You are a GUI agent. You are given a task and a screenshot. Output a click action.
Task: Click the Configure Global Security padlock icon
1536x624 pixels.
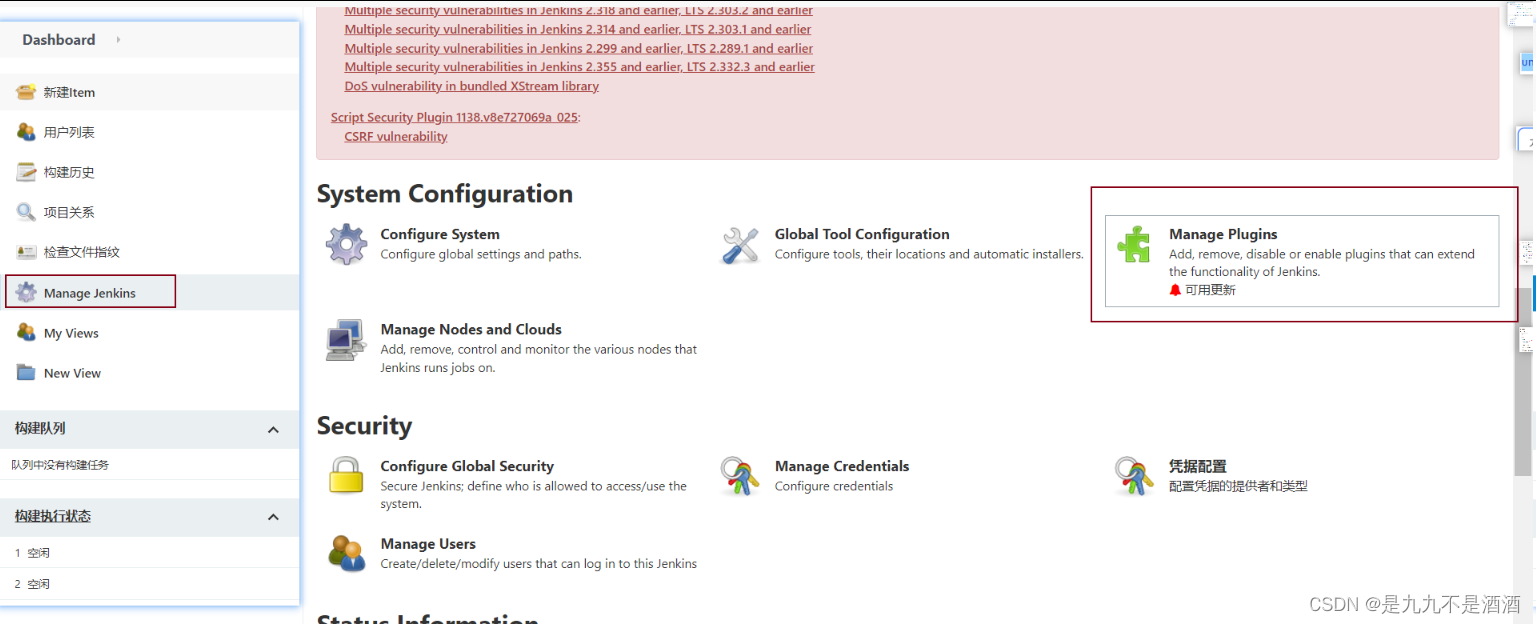(x=346, y=475)
